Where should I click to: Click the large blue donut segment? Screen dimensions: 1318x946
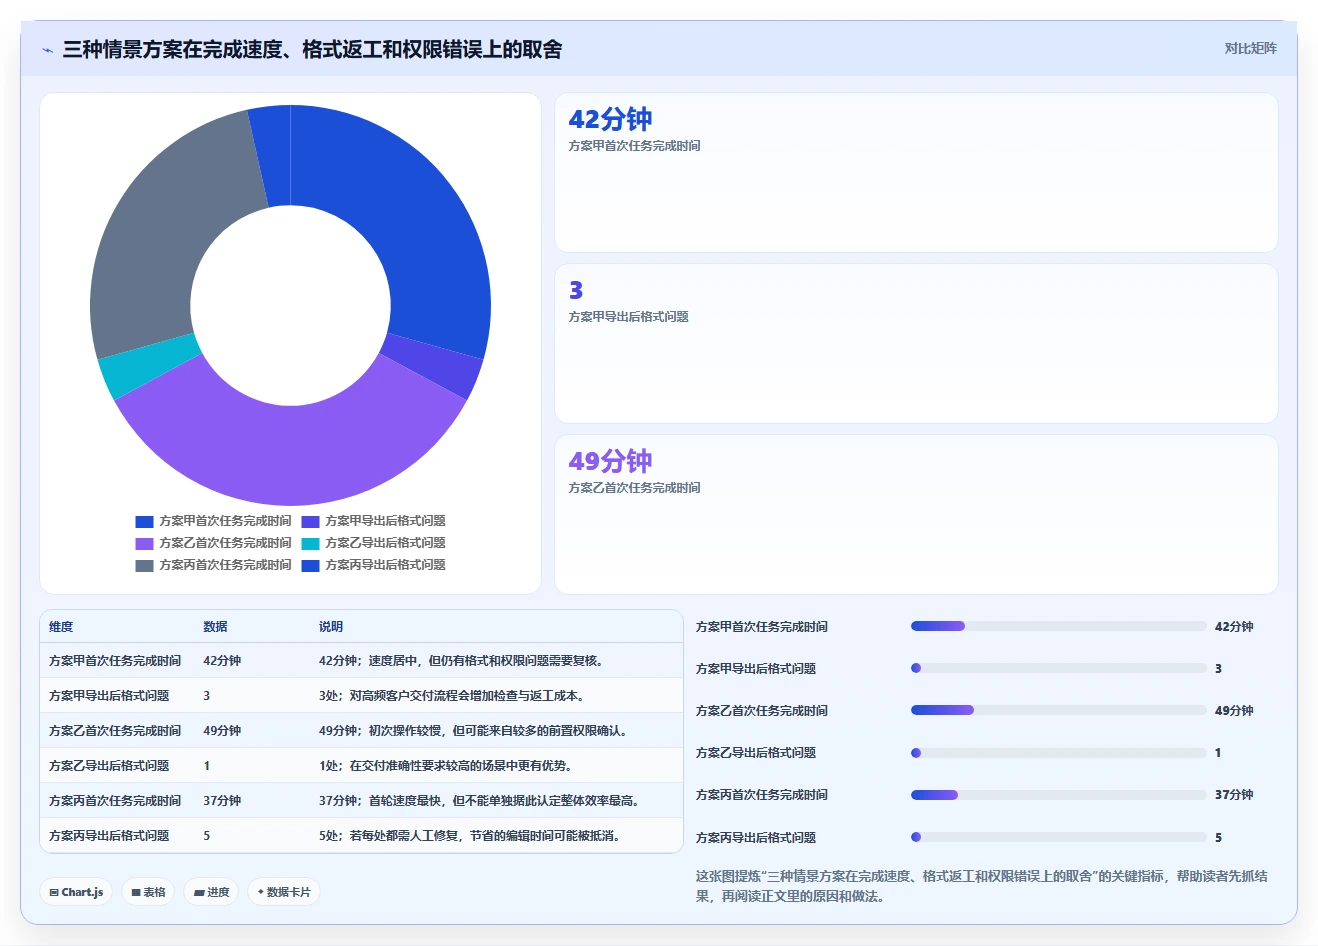420,230
